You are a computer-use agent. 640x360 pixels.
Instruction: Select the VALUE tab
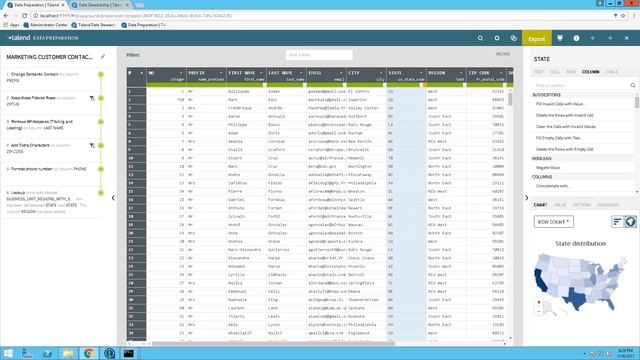tap(560, 205)
